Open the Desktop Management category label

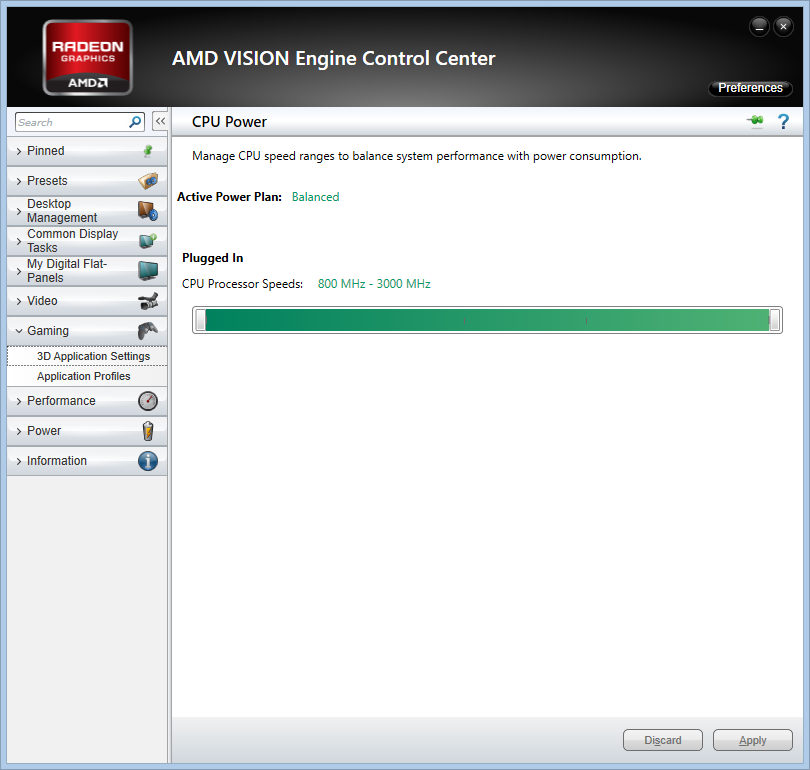[62, 211]
